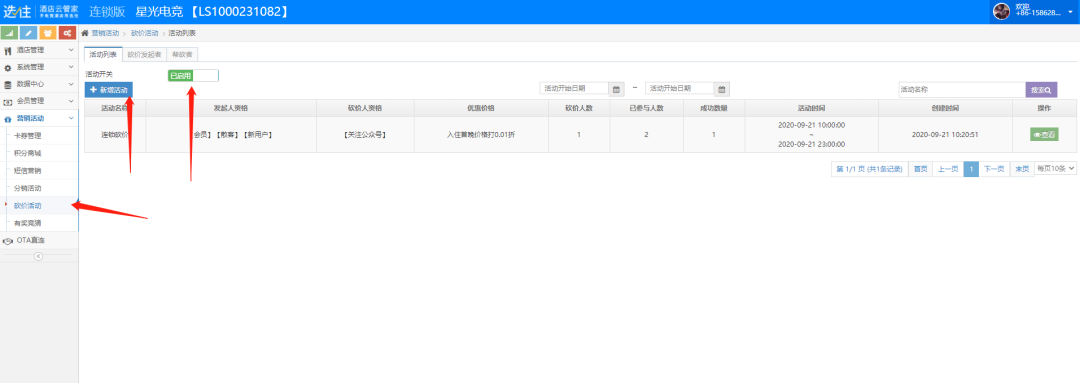Click 下一页 pagination button

point(994,169)
